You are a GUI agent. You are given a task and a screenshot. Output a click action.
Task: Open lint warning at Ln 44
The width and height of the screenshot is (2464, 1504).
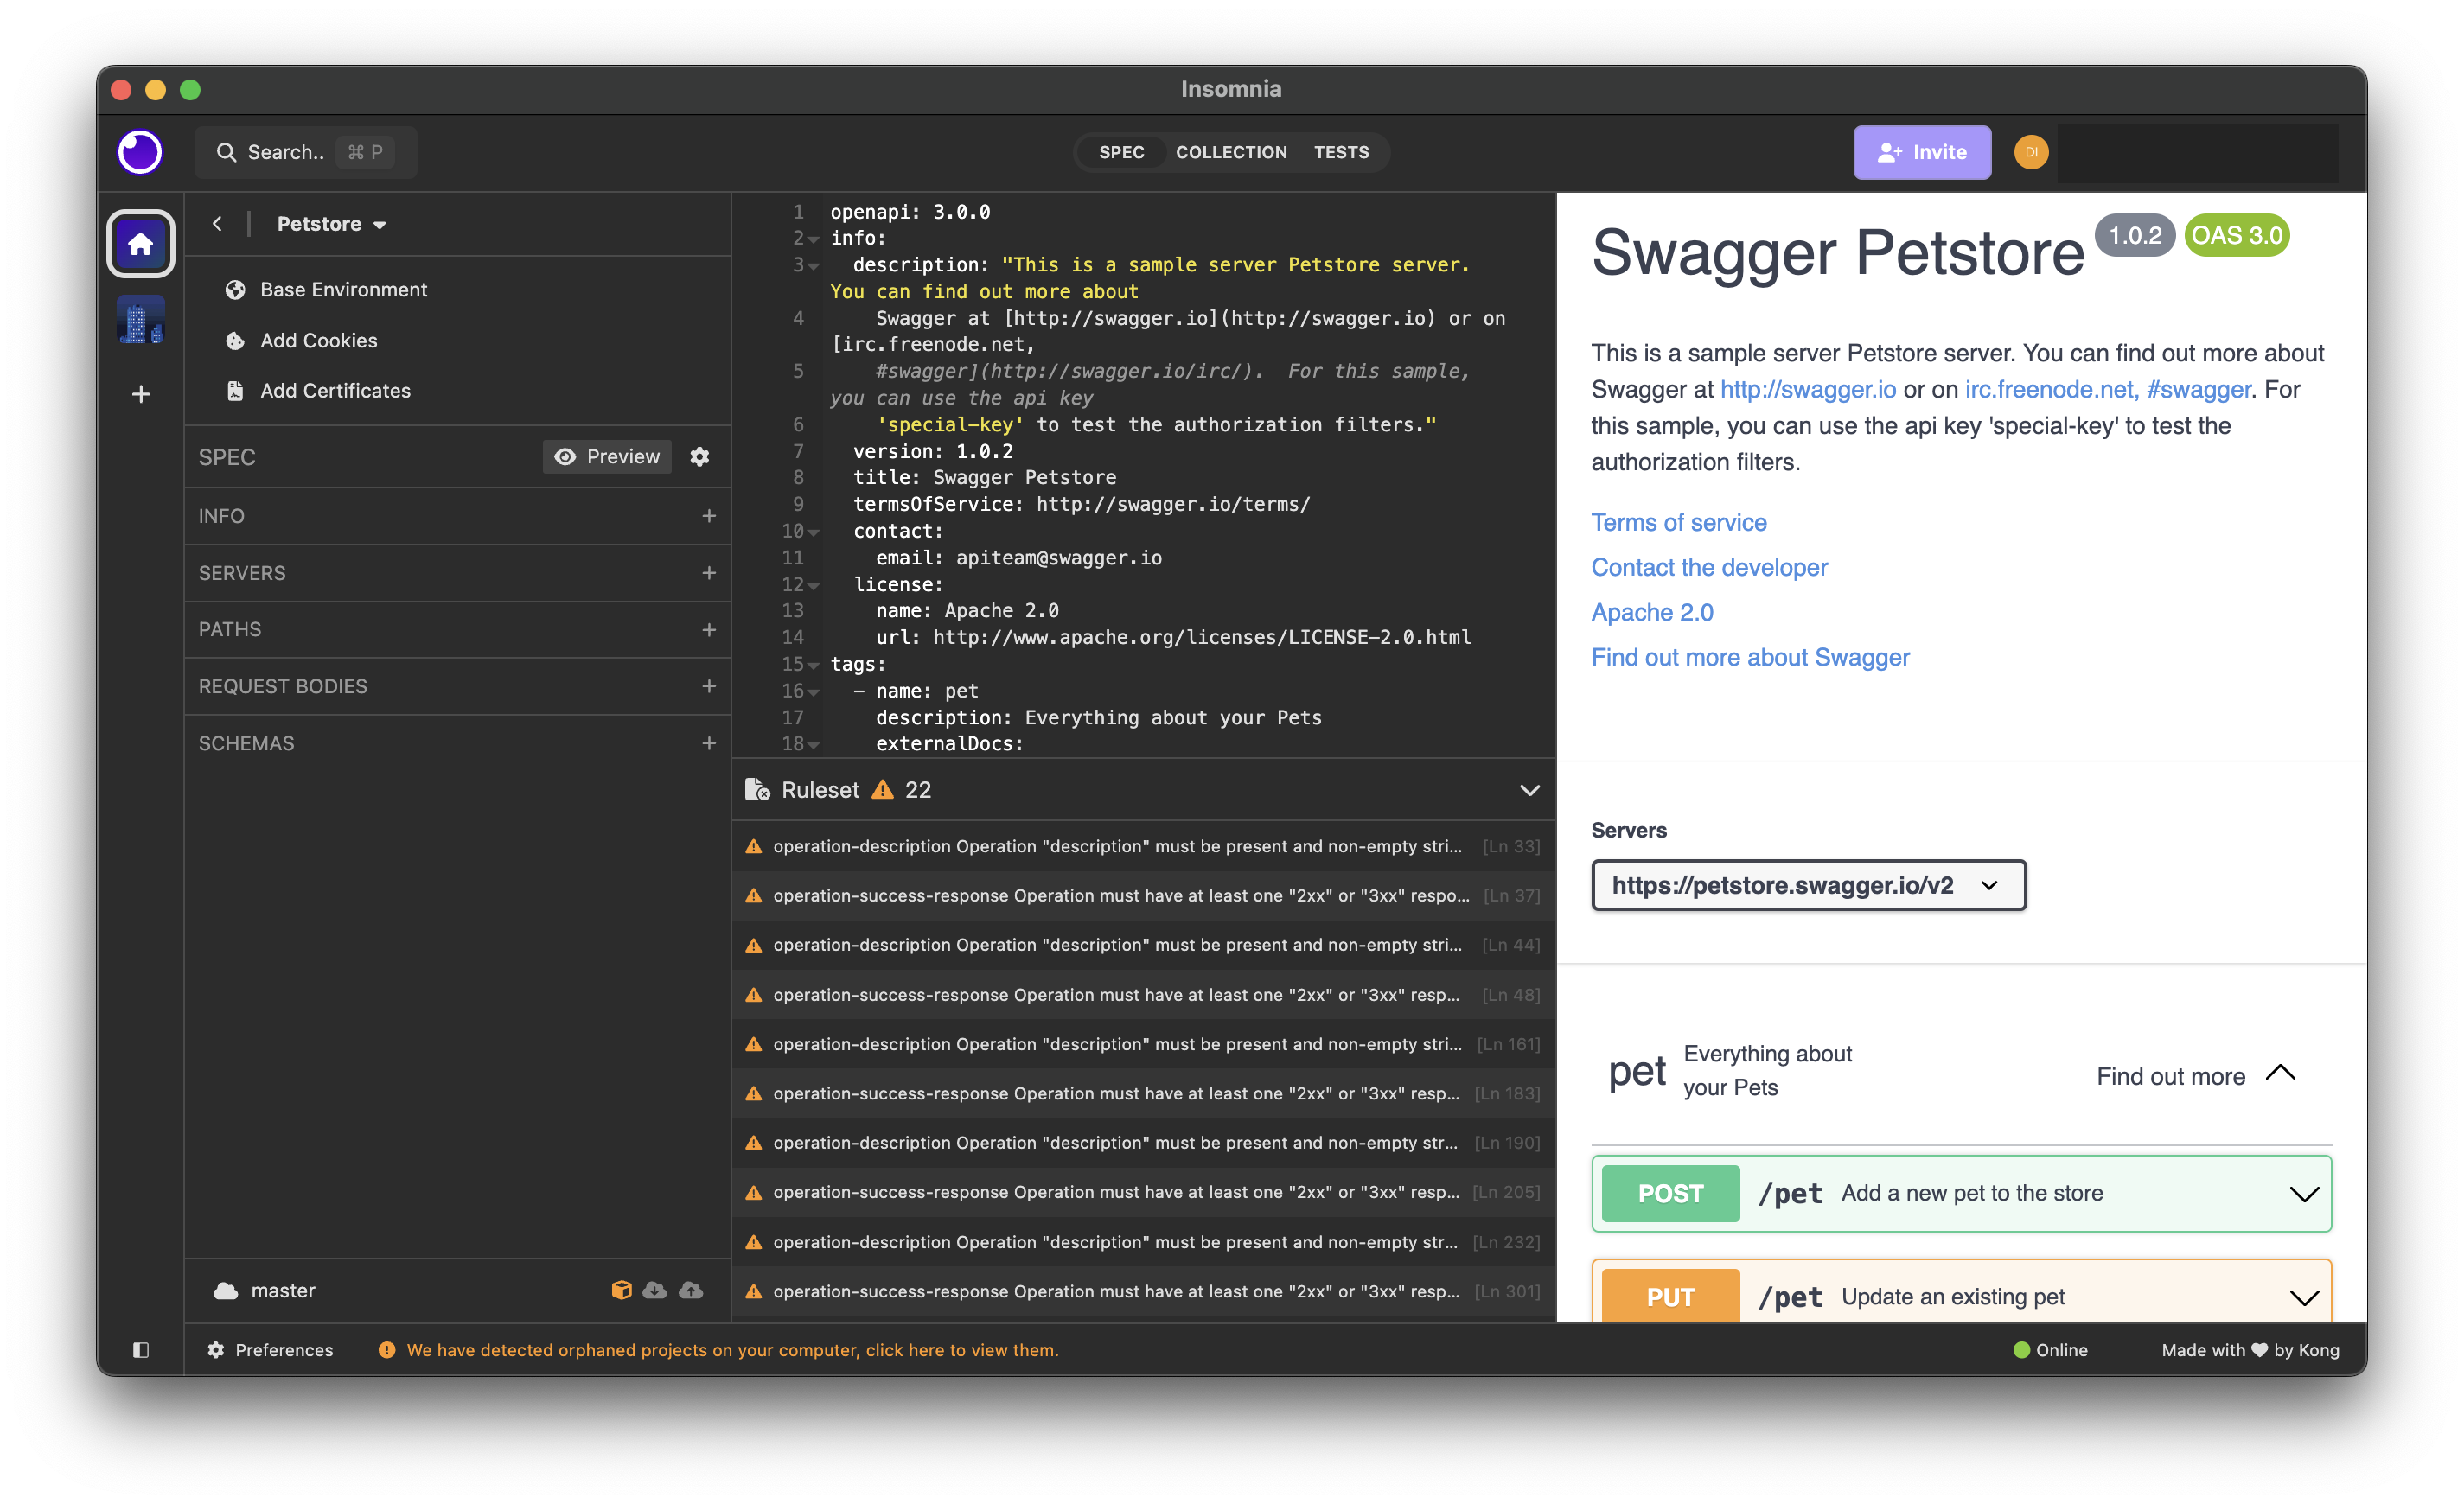coord(1143,945)
